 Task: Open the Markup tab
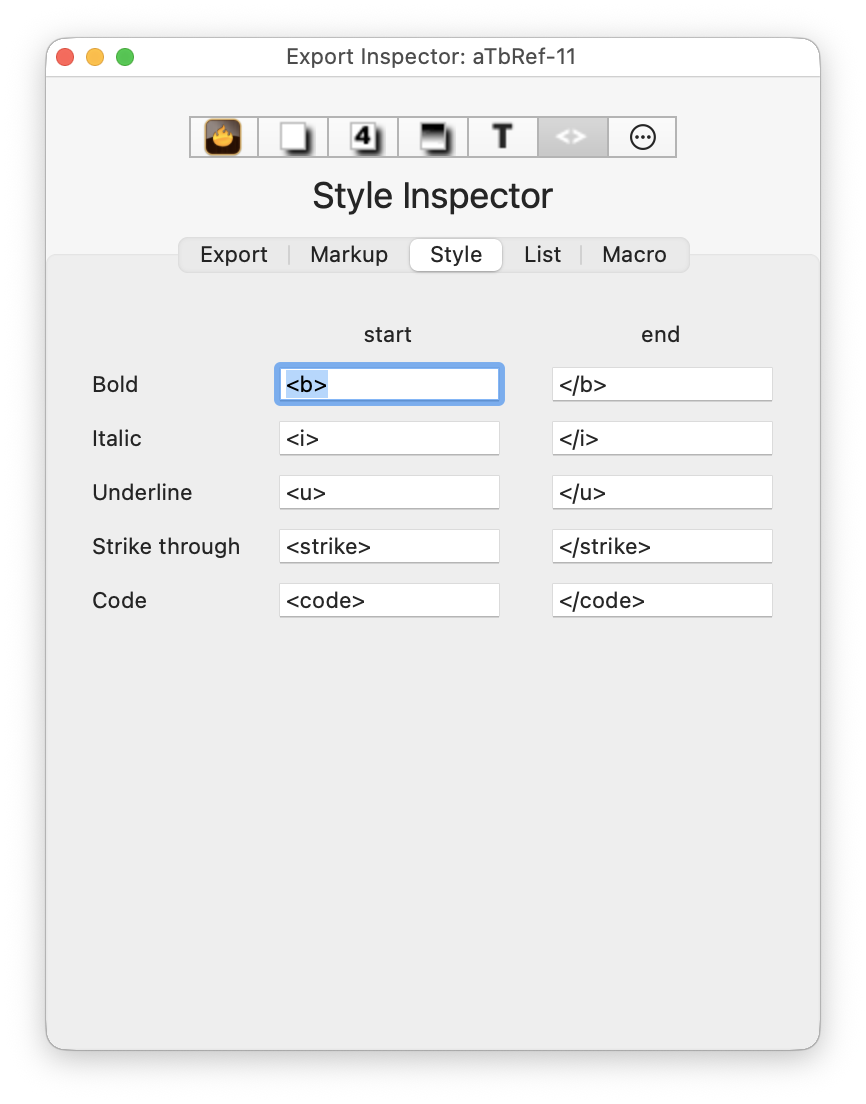tap(348, 255)
